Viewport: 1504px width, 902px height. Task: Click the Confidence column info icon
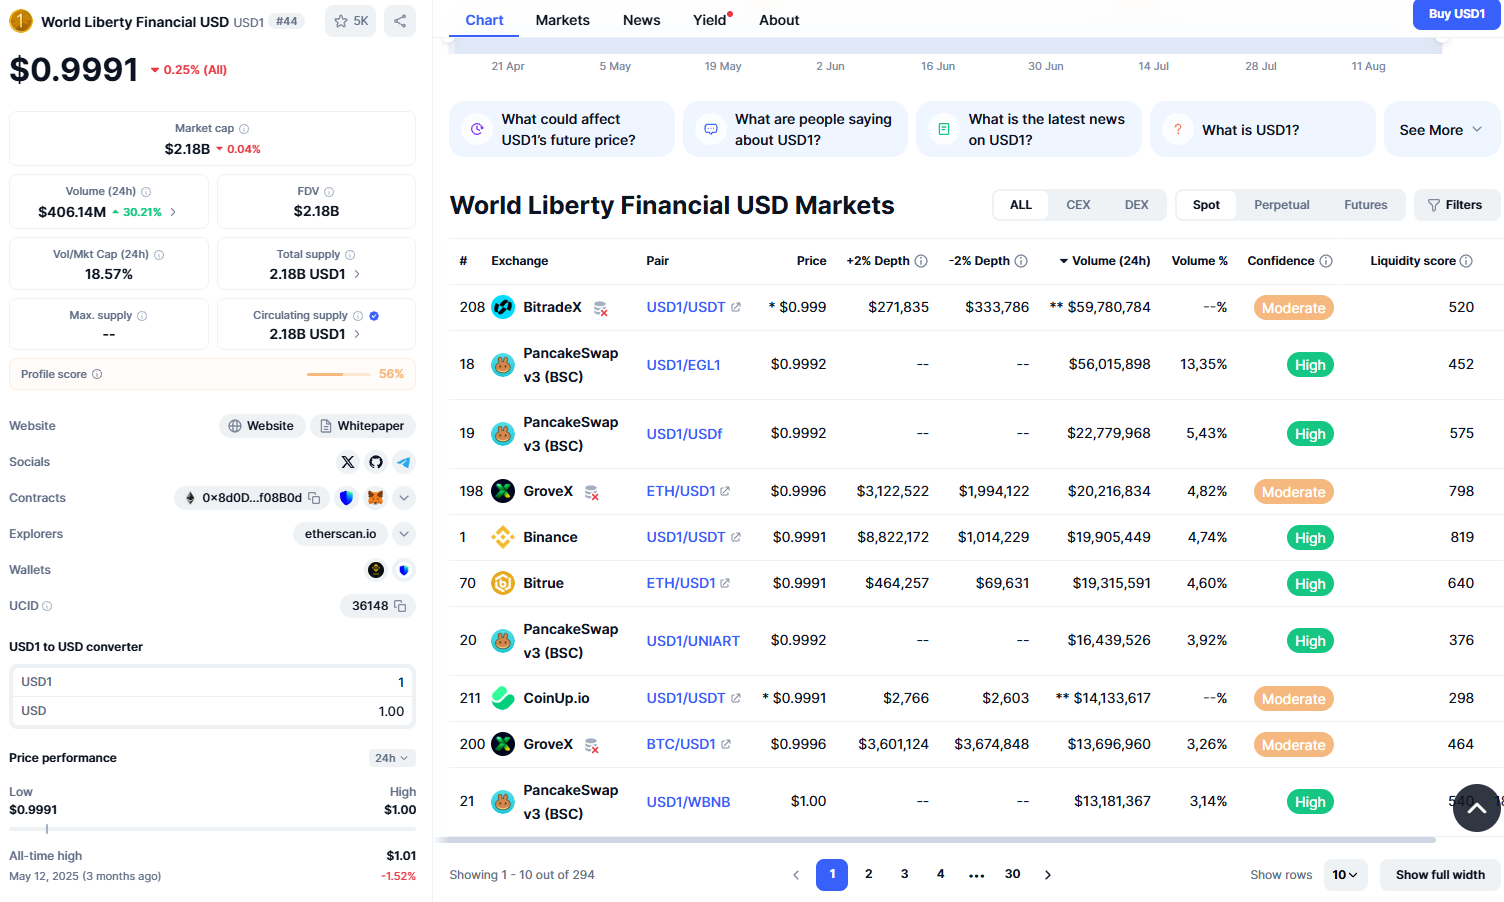(x=1326, y=261)
